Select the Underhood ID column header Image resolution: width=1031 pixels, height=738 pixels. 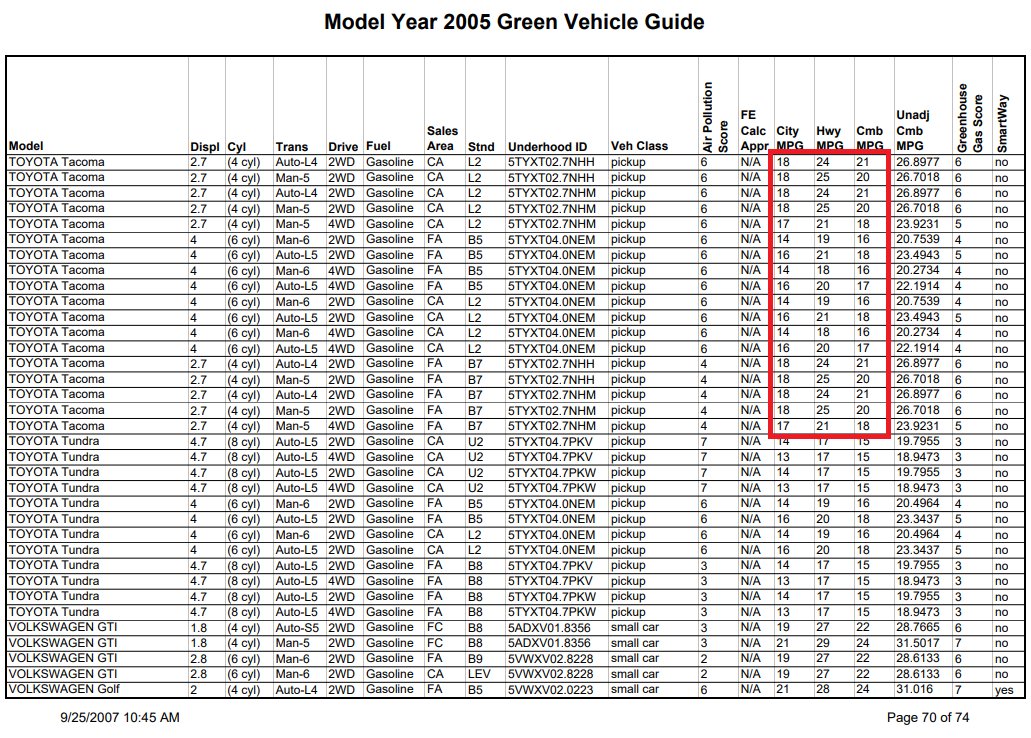(x=547, y=147)
